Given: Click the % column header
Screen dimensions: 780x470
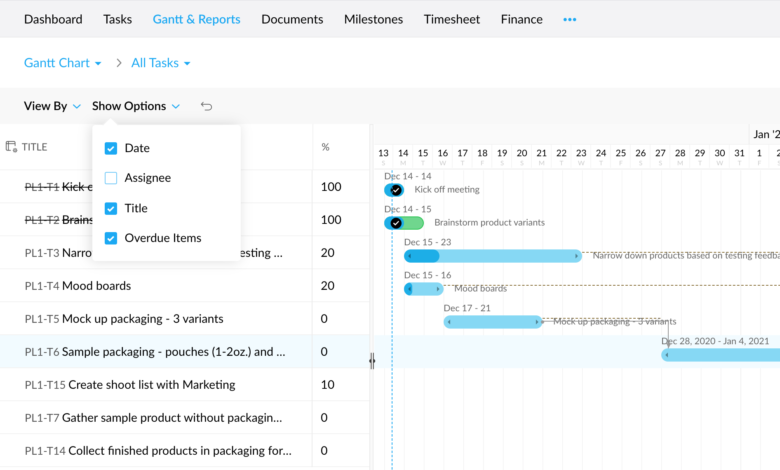Looking at the screenshot, I should point(325,147).
